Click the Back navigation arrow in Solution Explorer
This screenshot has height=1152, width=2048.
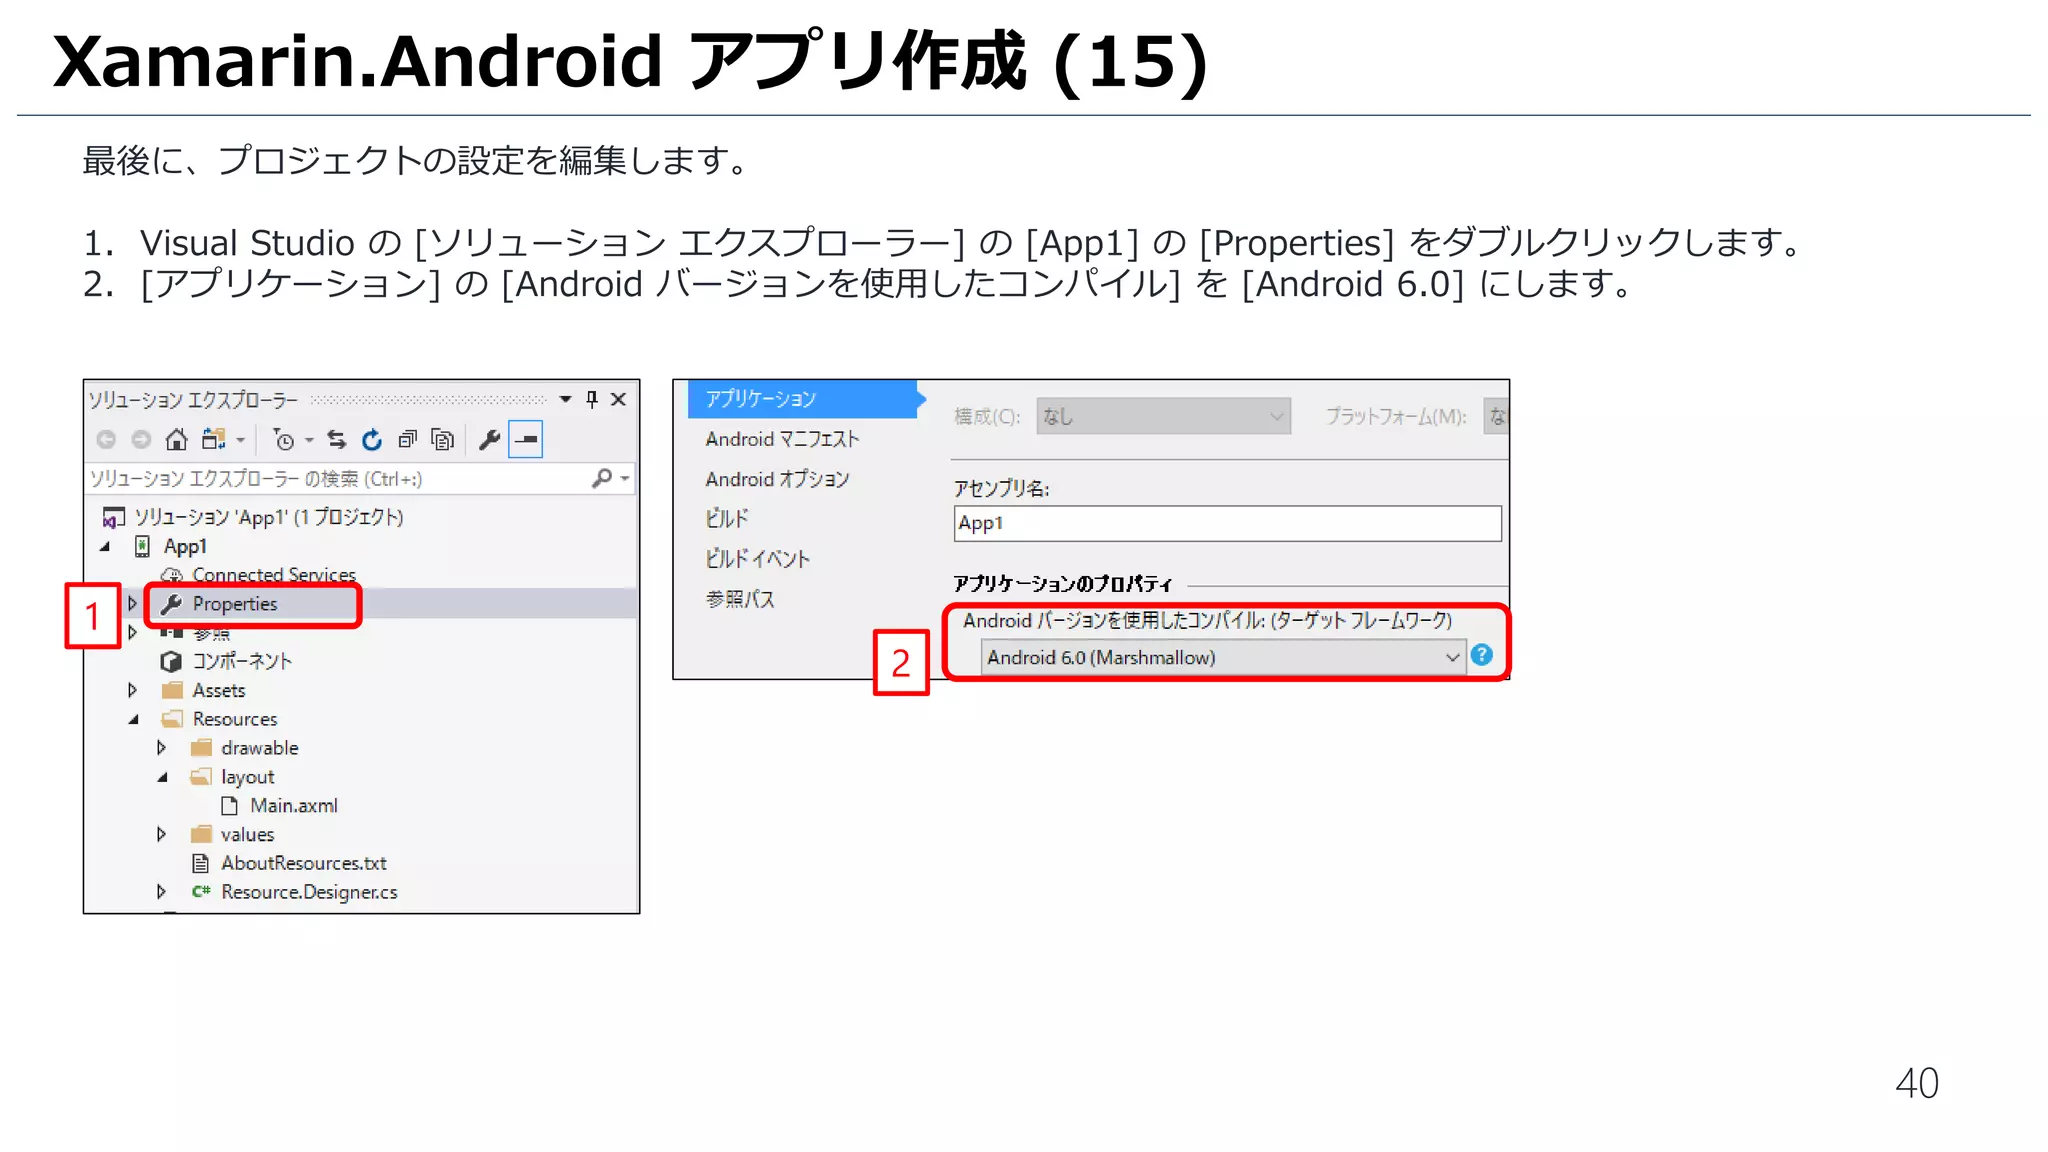pos(106,439)
